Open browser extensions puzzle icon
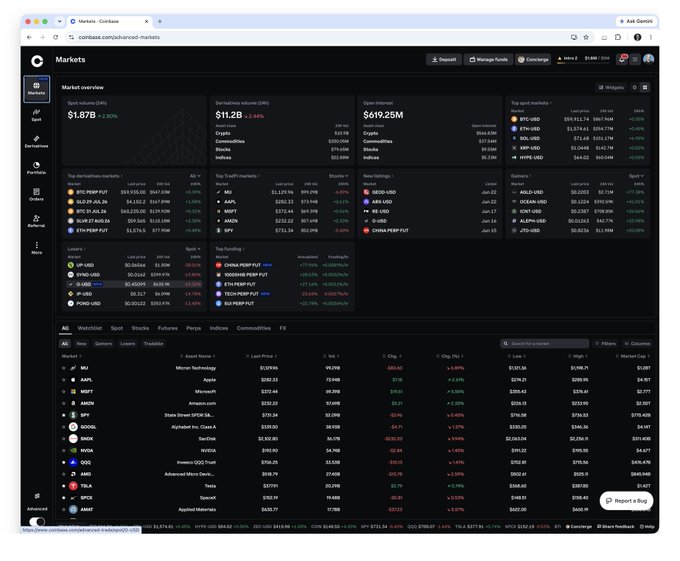 point(618,37)
